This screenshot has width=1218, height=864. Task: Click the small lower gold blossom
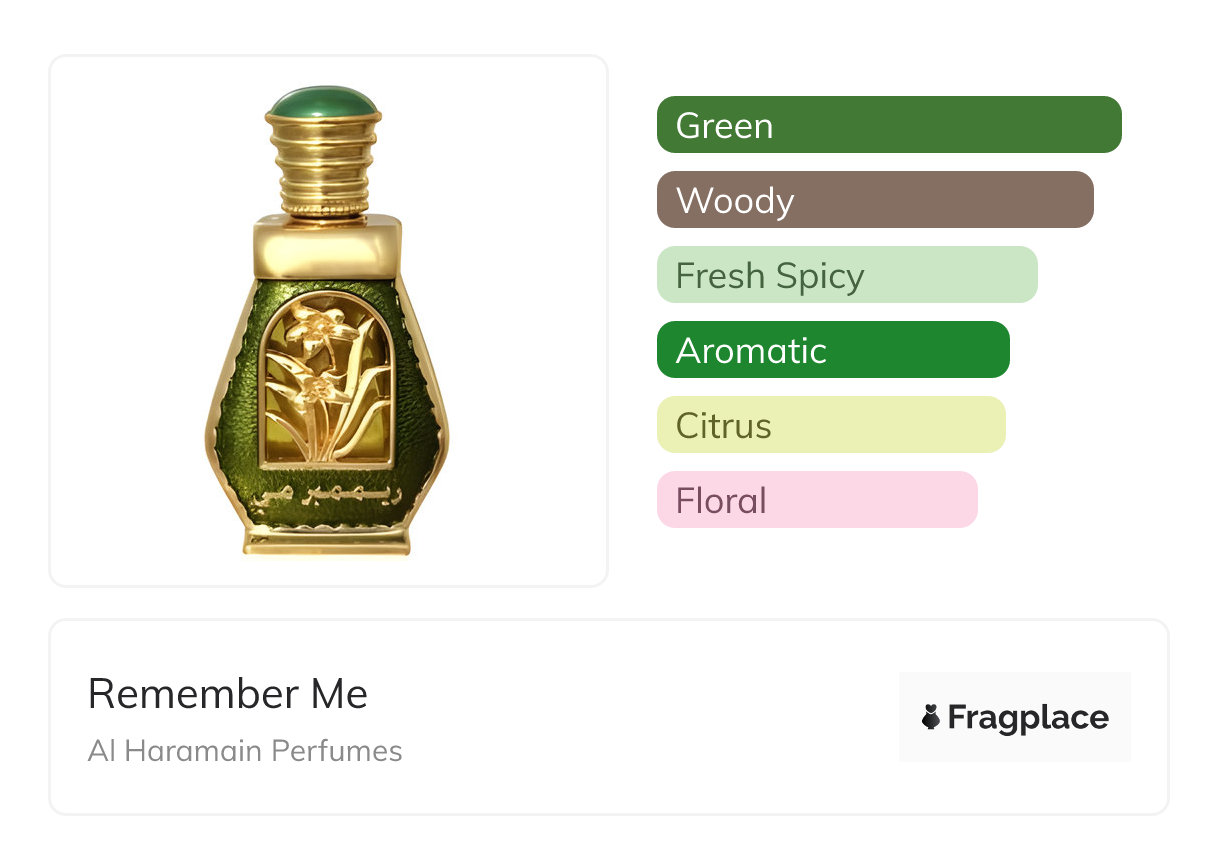click(x=318, y=385)
